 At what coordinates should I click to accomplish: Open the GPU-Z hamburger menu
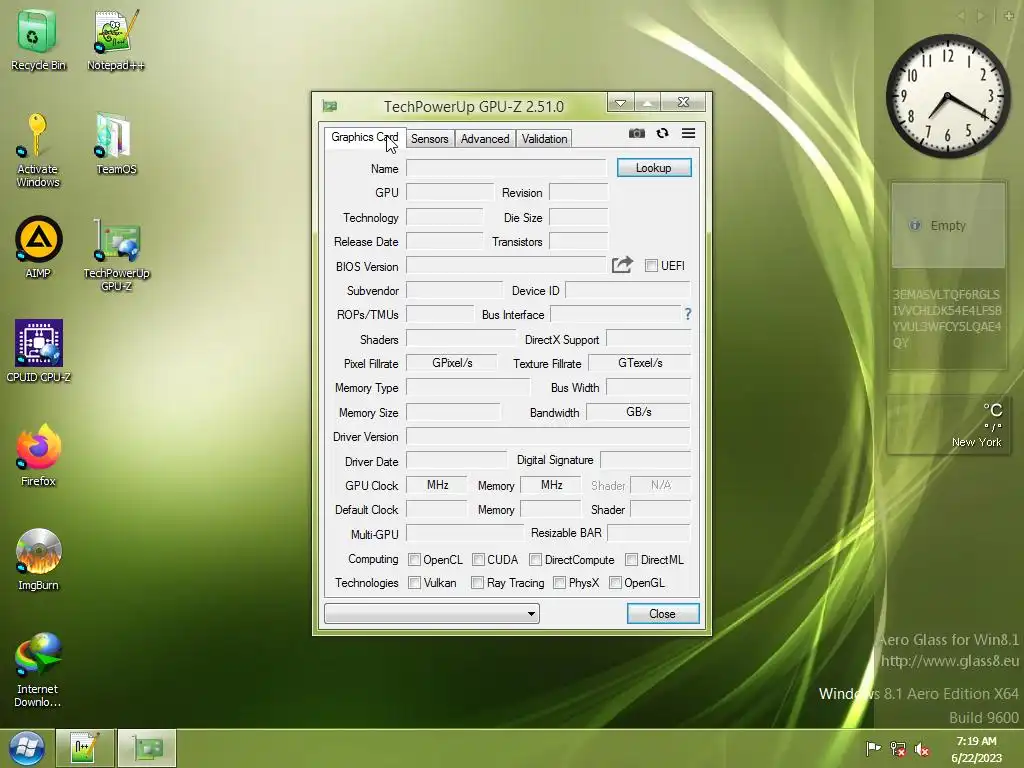pyautogui.click(x=688, y=133)
